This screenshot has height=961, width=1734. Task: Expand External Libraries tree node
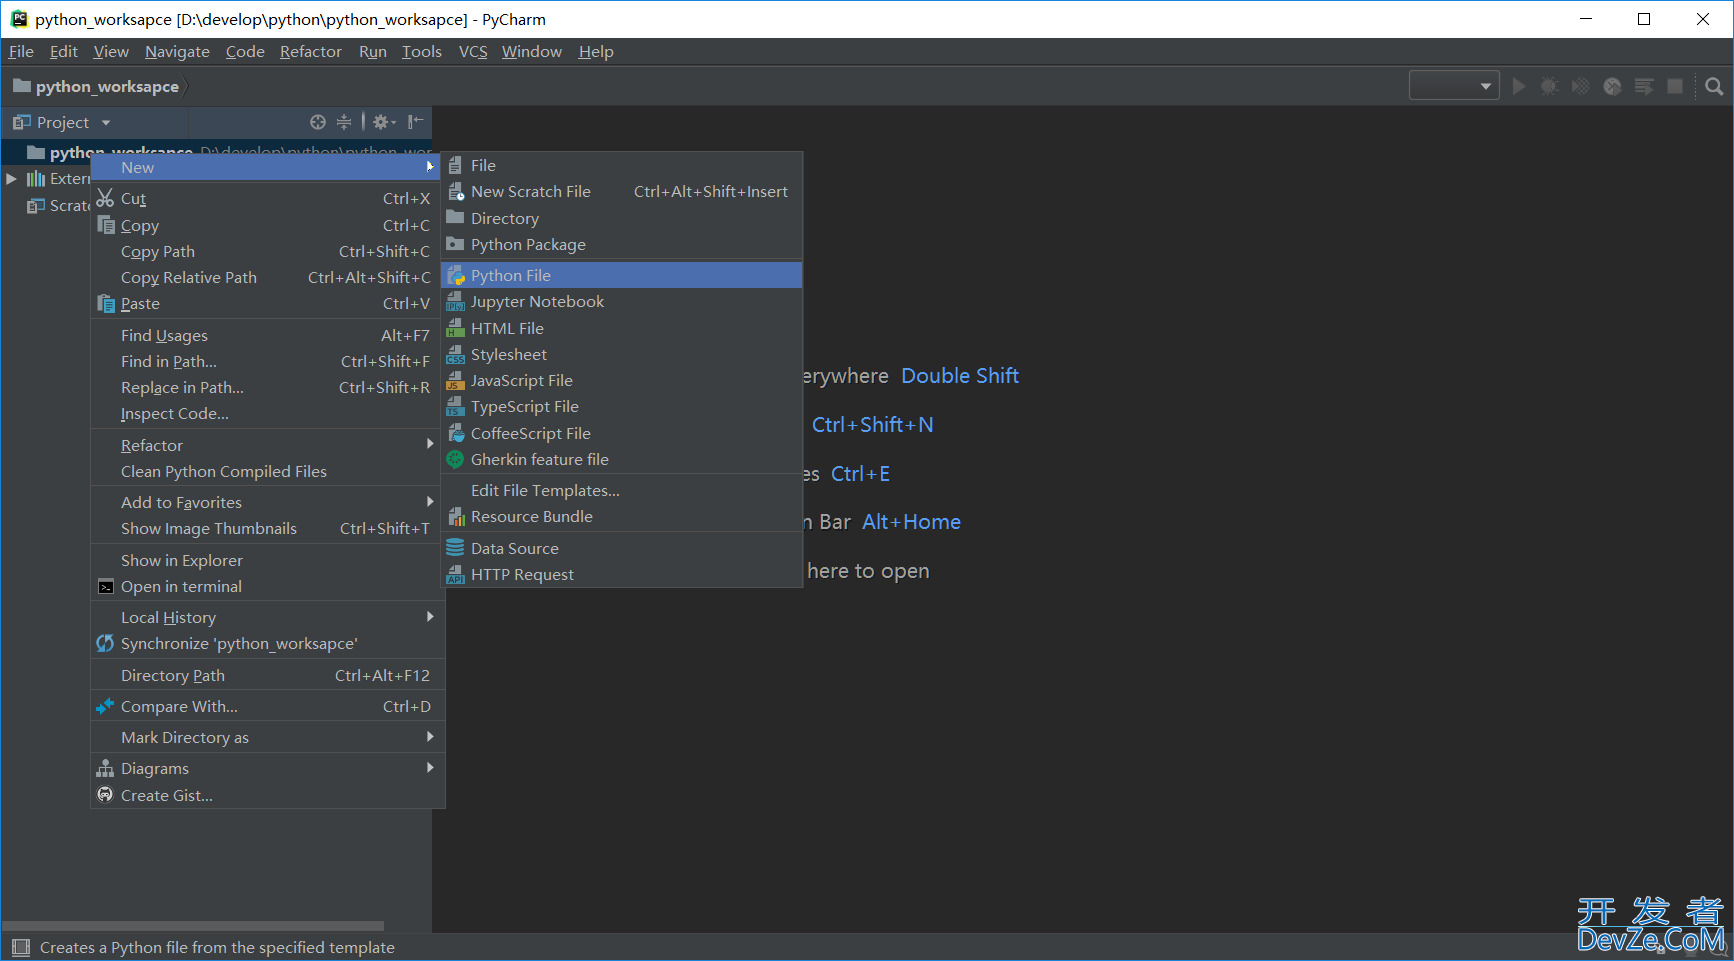click(11, 179)
